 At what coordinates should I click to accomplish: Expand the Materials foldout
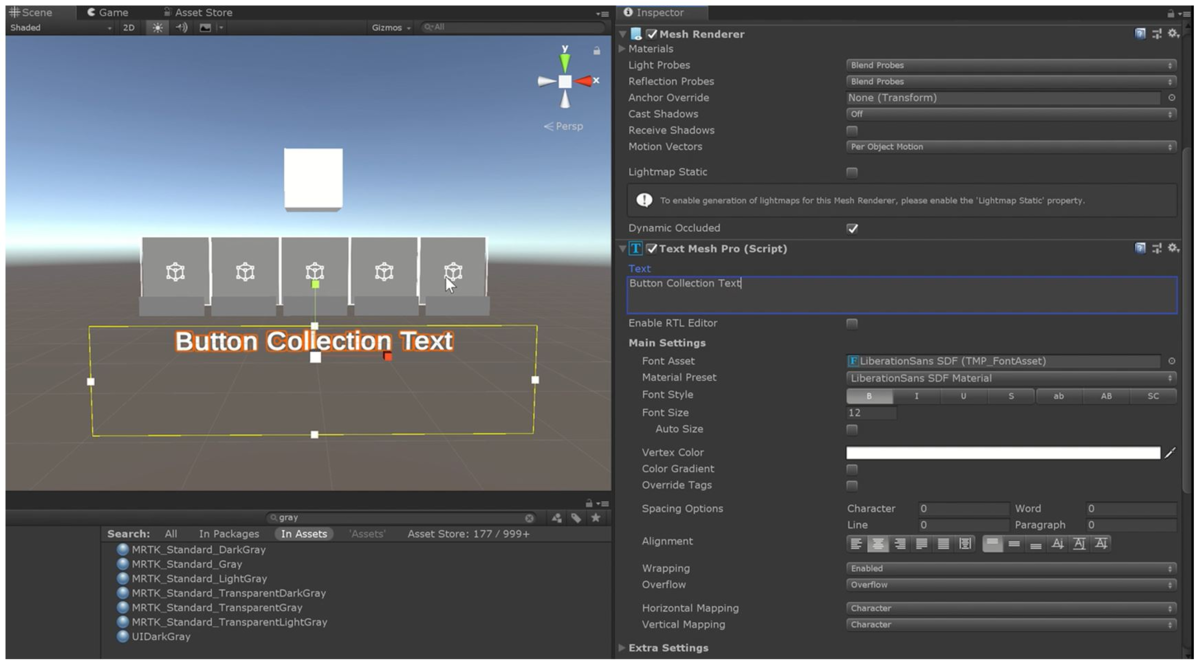tap(622, 49)
